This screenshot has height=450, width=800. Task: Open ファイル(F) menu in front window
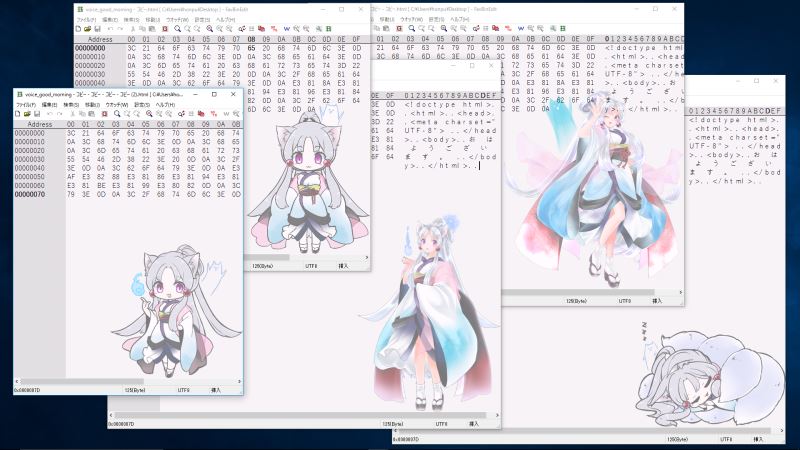point(26,105)
